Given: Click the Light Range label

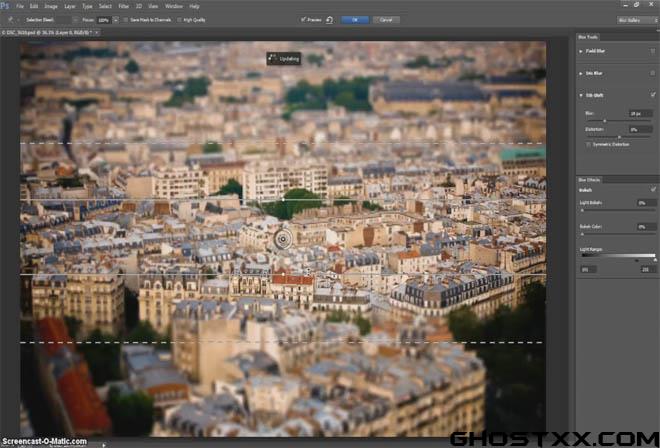Looking at the screenshot, I should click(591, 250).
